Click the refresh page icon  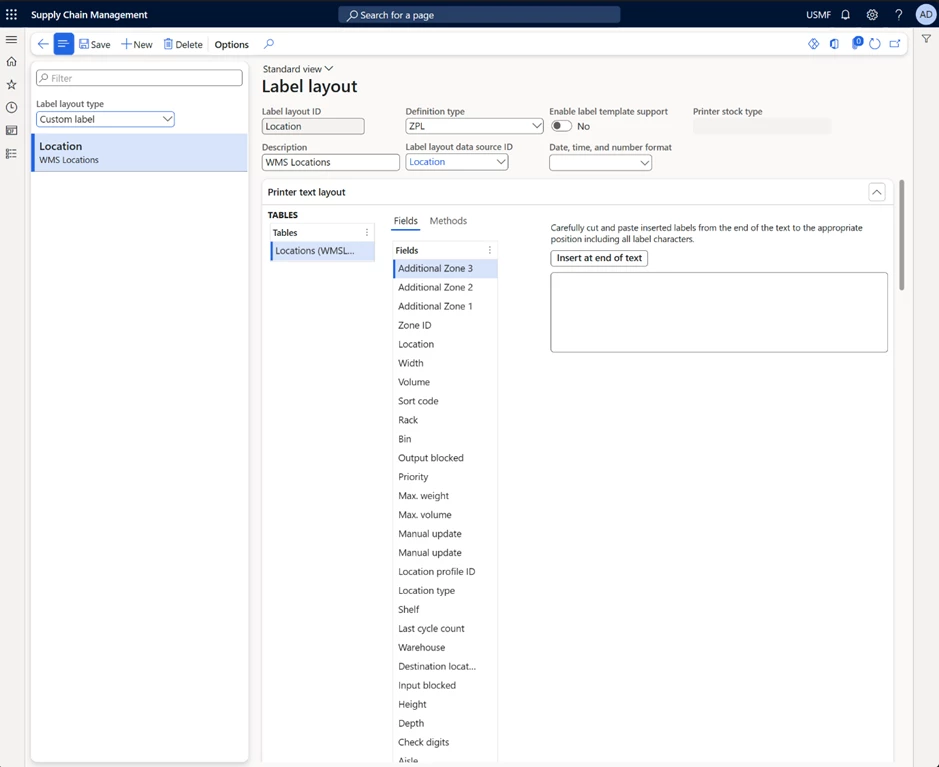[875, 44]
